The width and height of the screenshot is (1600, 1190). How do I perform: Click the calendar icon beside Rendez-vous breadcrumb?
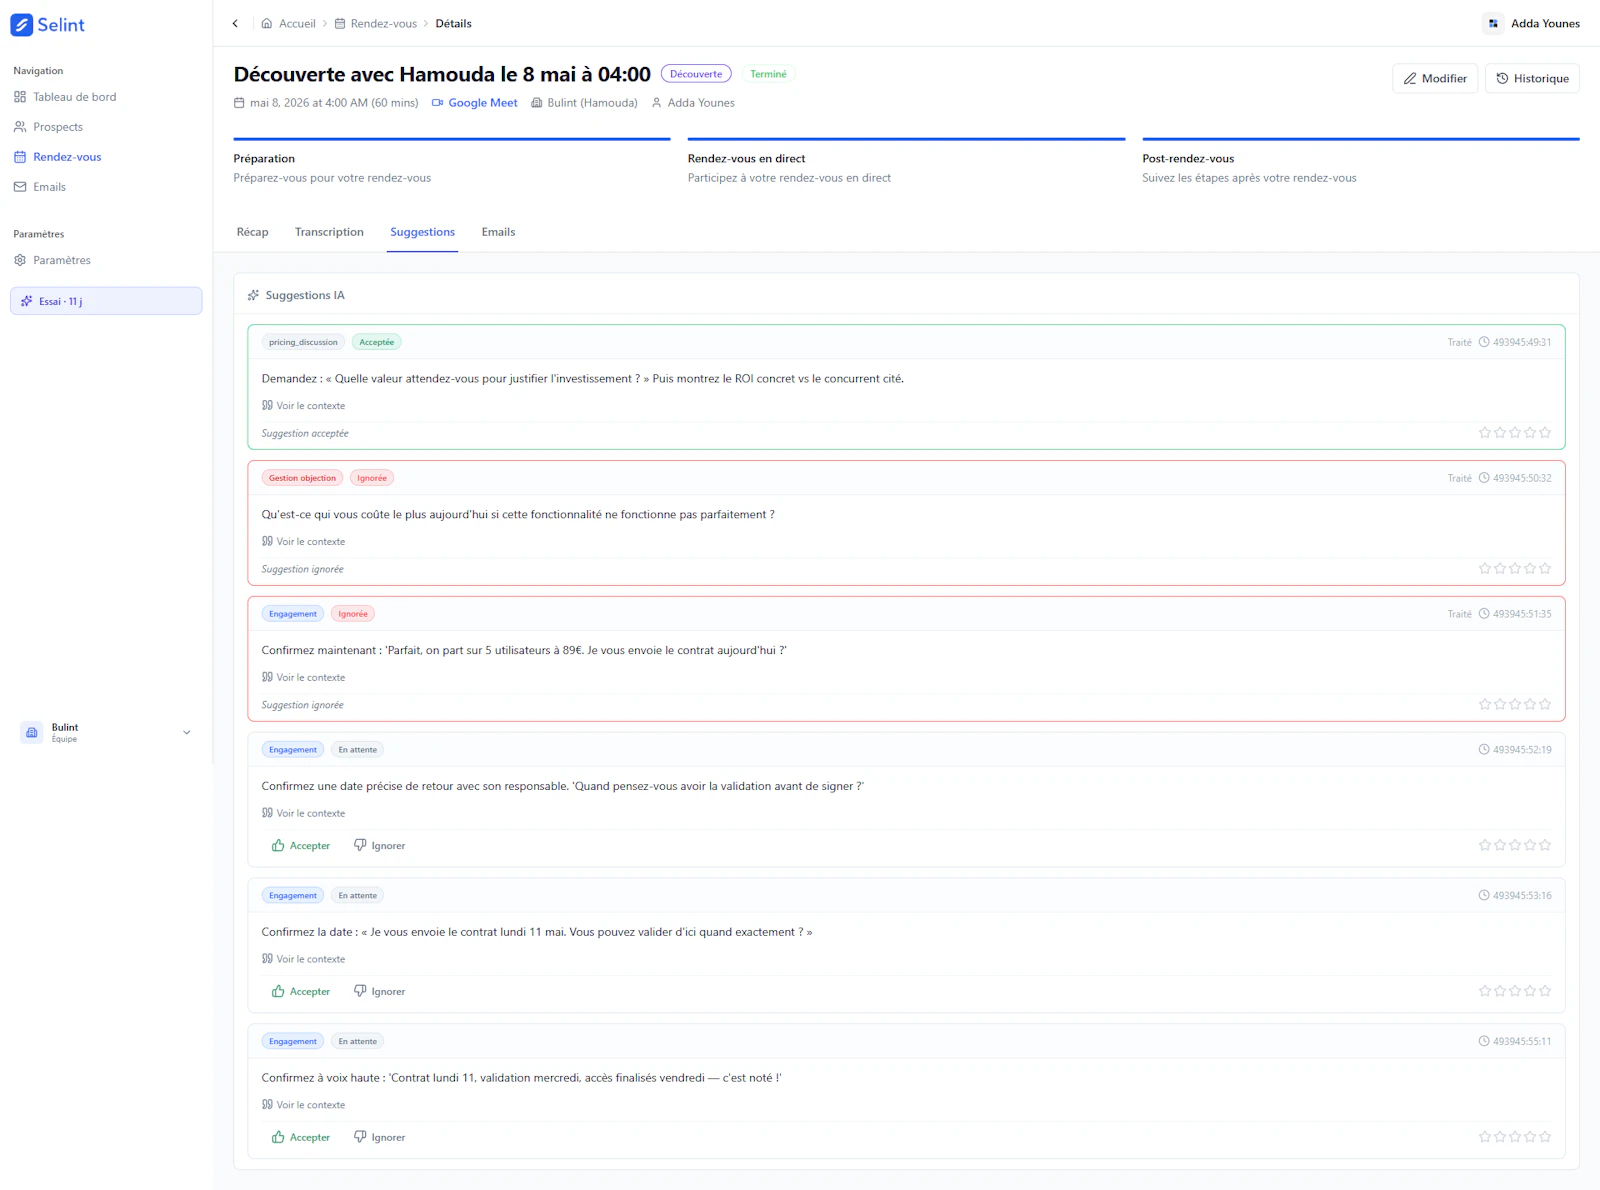pos(340,23)
